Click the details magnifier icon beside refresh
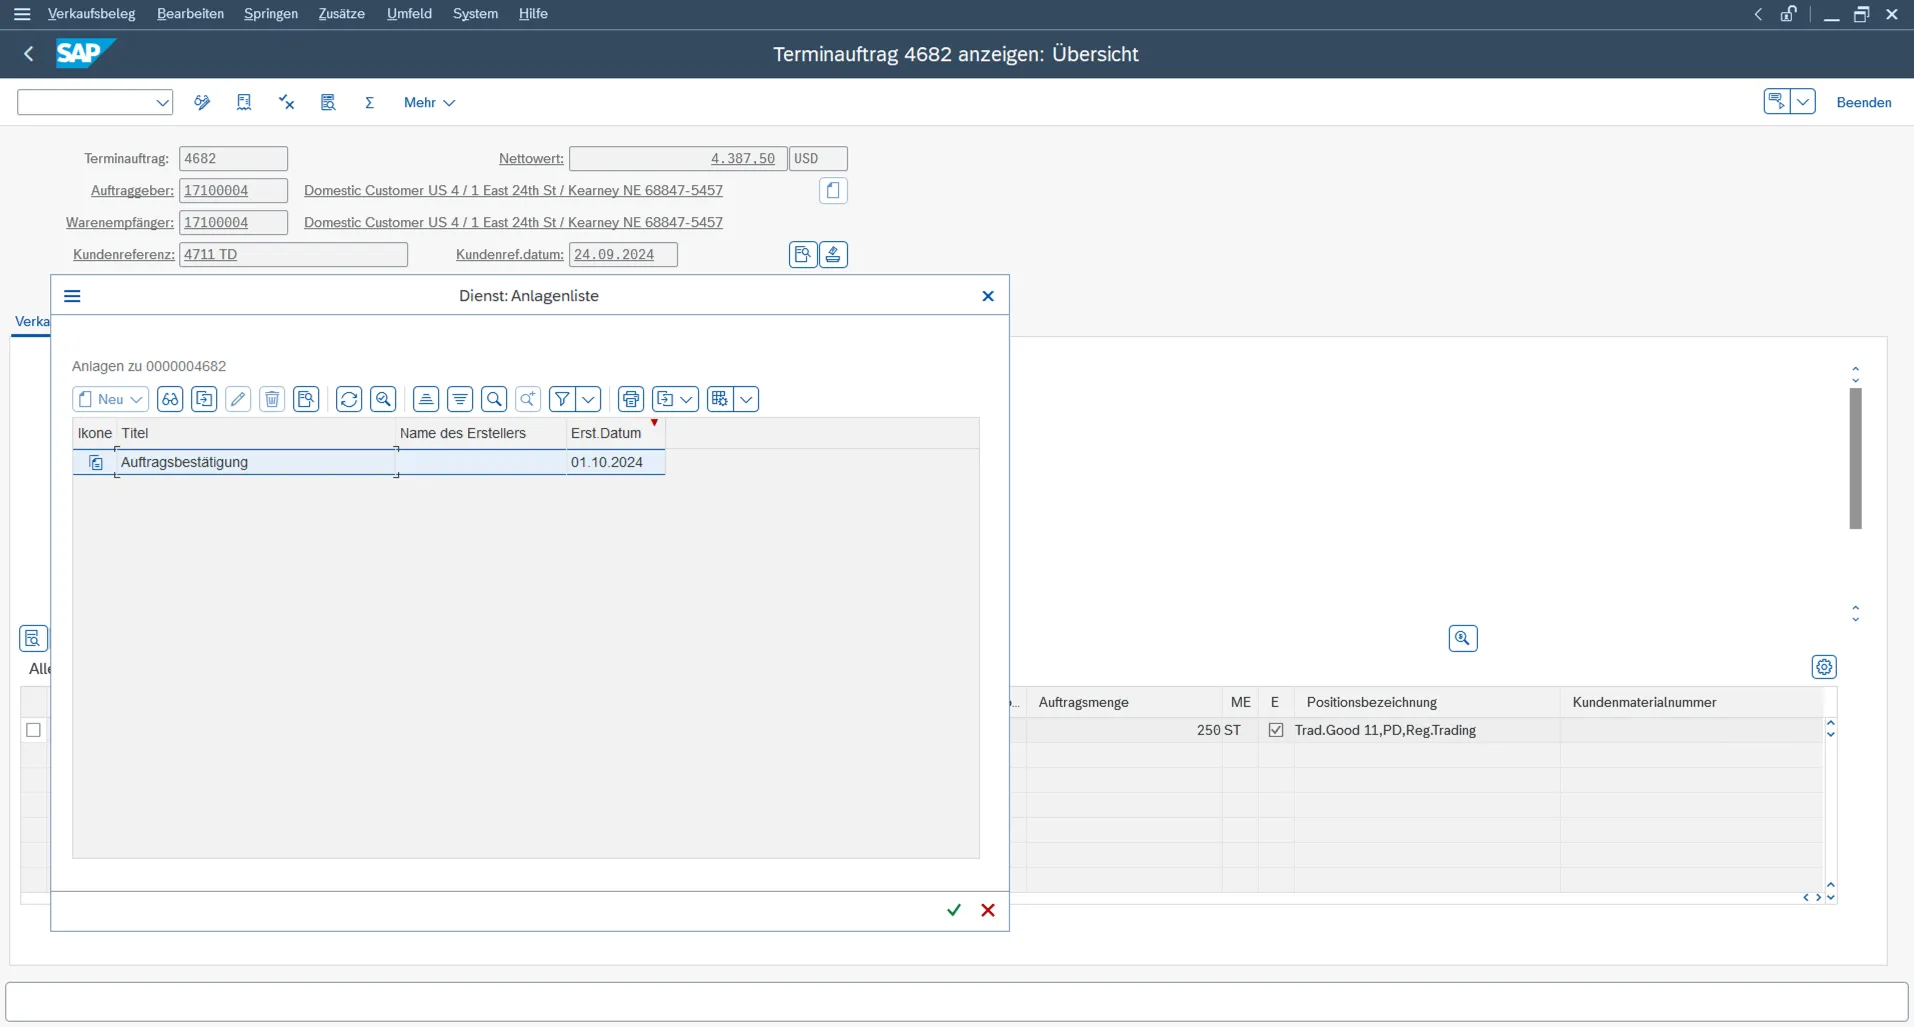Screen dimensions: 1914x1027 tap(383, 399)
